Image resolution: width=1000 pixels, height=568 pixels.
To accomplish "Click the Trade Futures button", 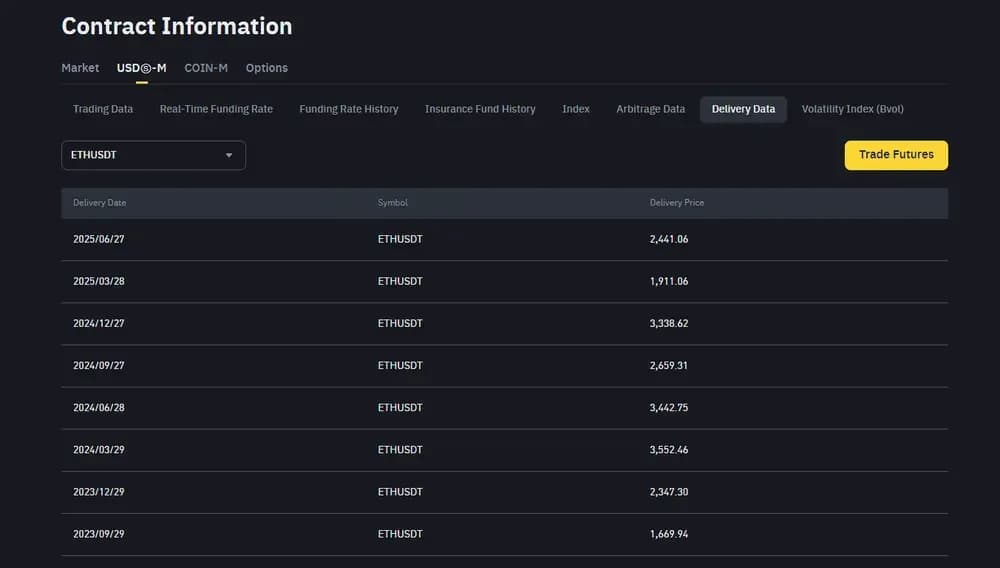I will click(896, 155).
